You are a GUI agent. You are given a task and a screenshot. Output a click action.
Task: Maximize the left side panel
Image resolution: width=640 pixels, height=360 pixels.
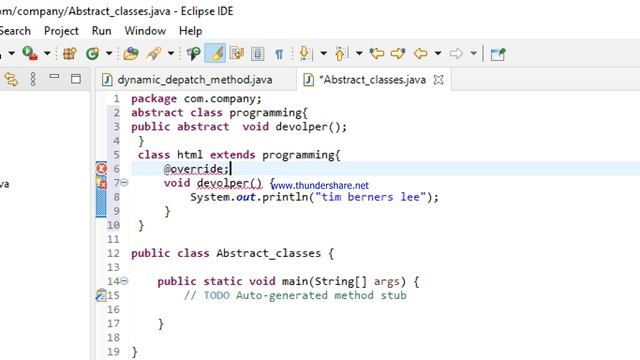tap(76, 79)
